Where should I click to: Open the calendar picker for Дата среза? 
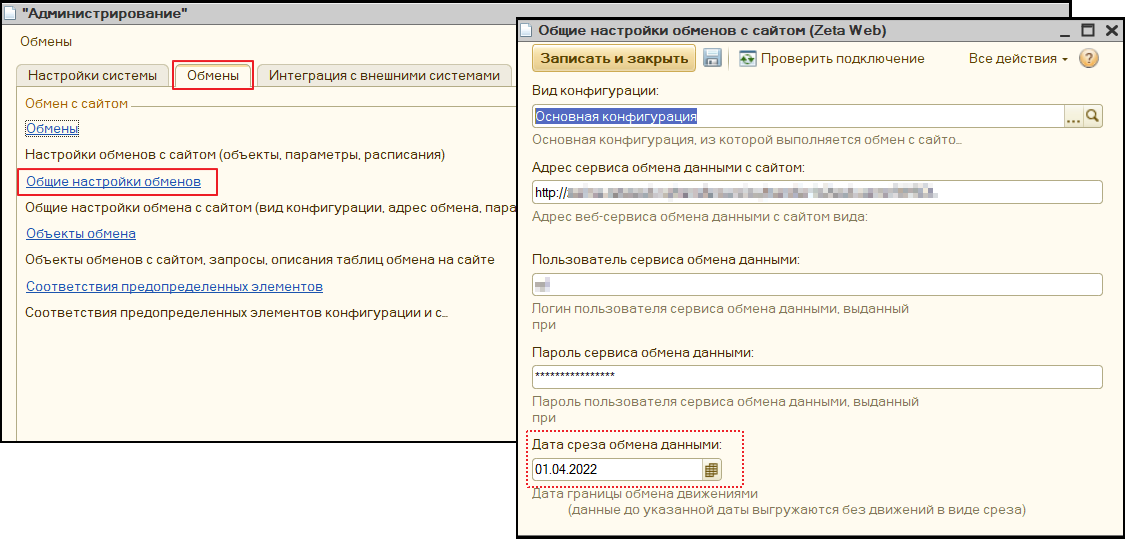click(x=712, y=470)
